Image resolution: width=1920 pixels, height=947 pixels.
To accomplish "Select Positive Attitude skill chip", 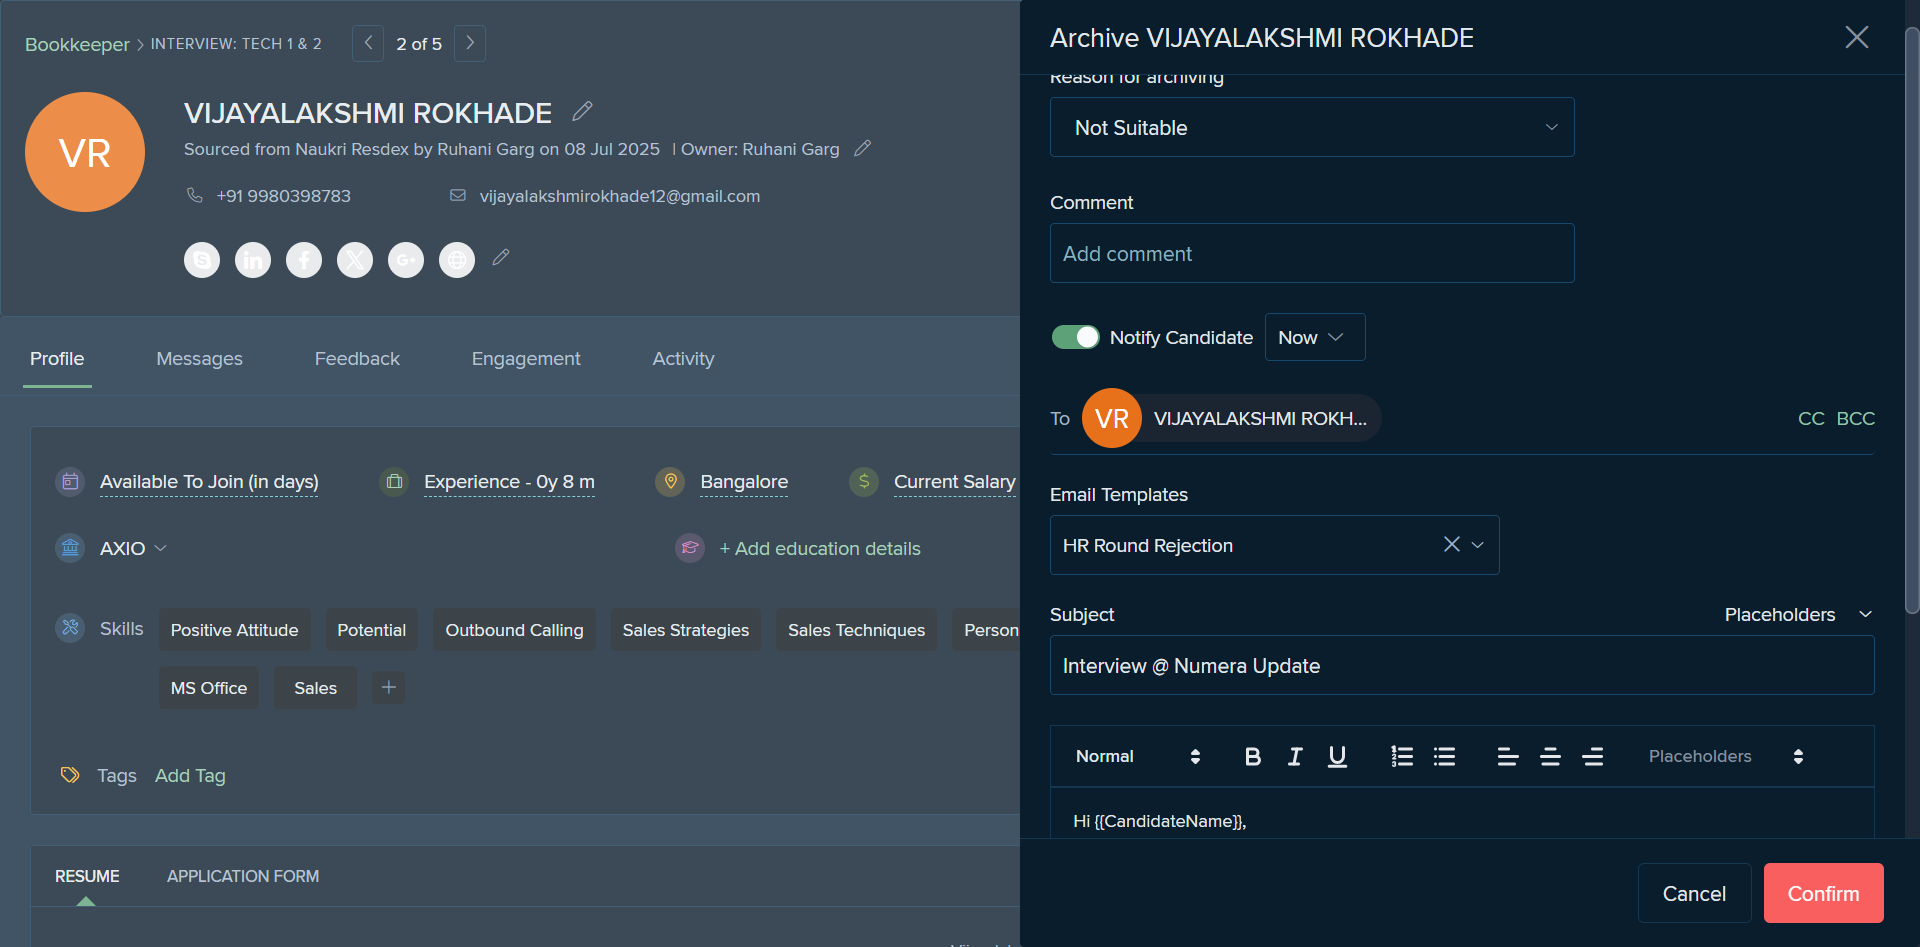I will pos(234,630).
